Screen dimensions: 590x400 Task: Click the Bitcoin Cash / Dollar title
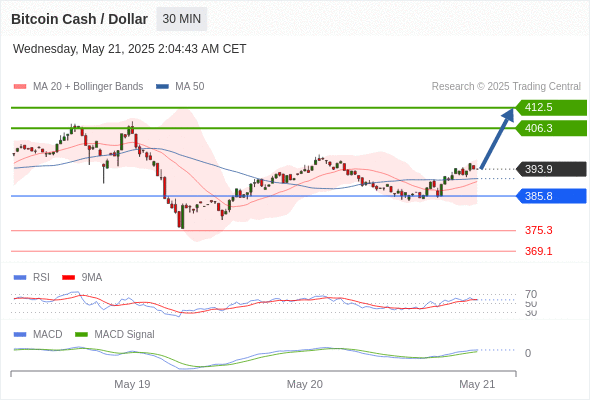point(79,19)
